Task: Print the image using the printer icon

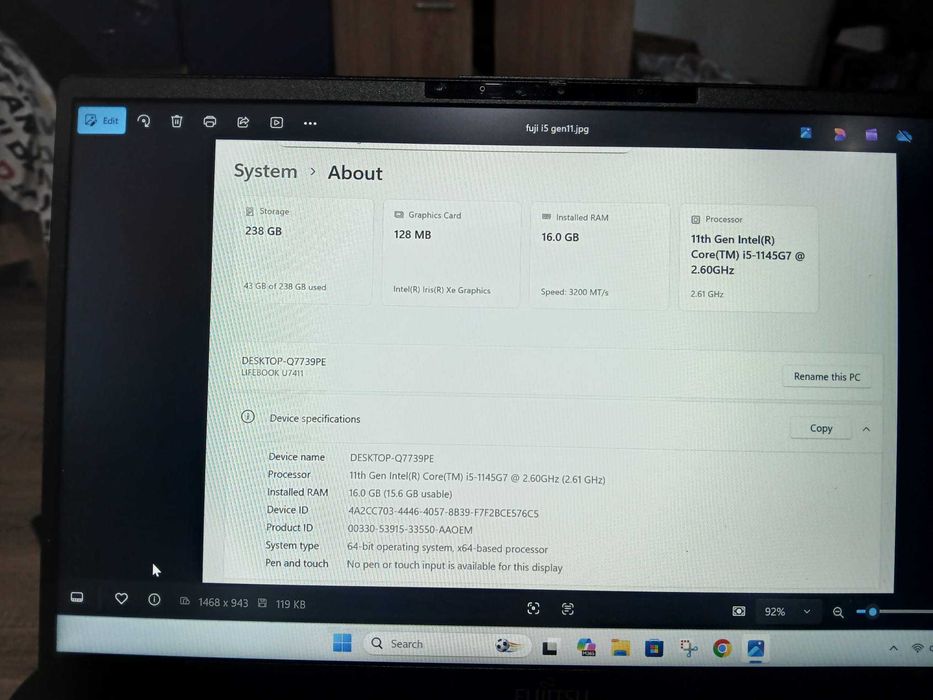Action: tap(209, 122)
